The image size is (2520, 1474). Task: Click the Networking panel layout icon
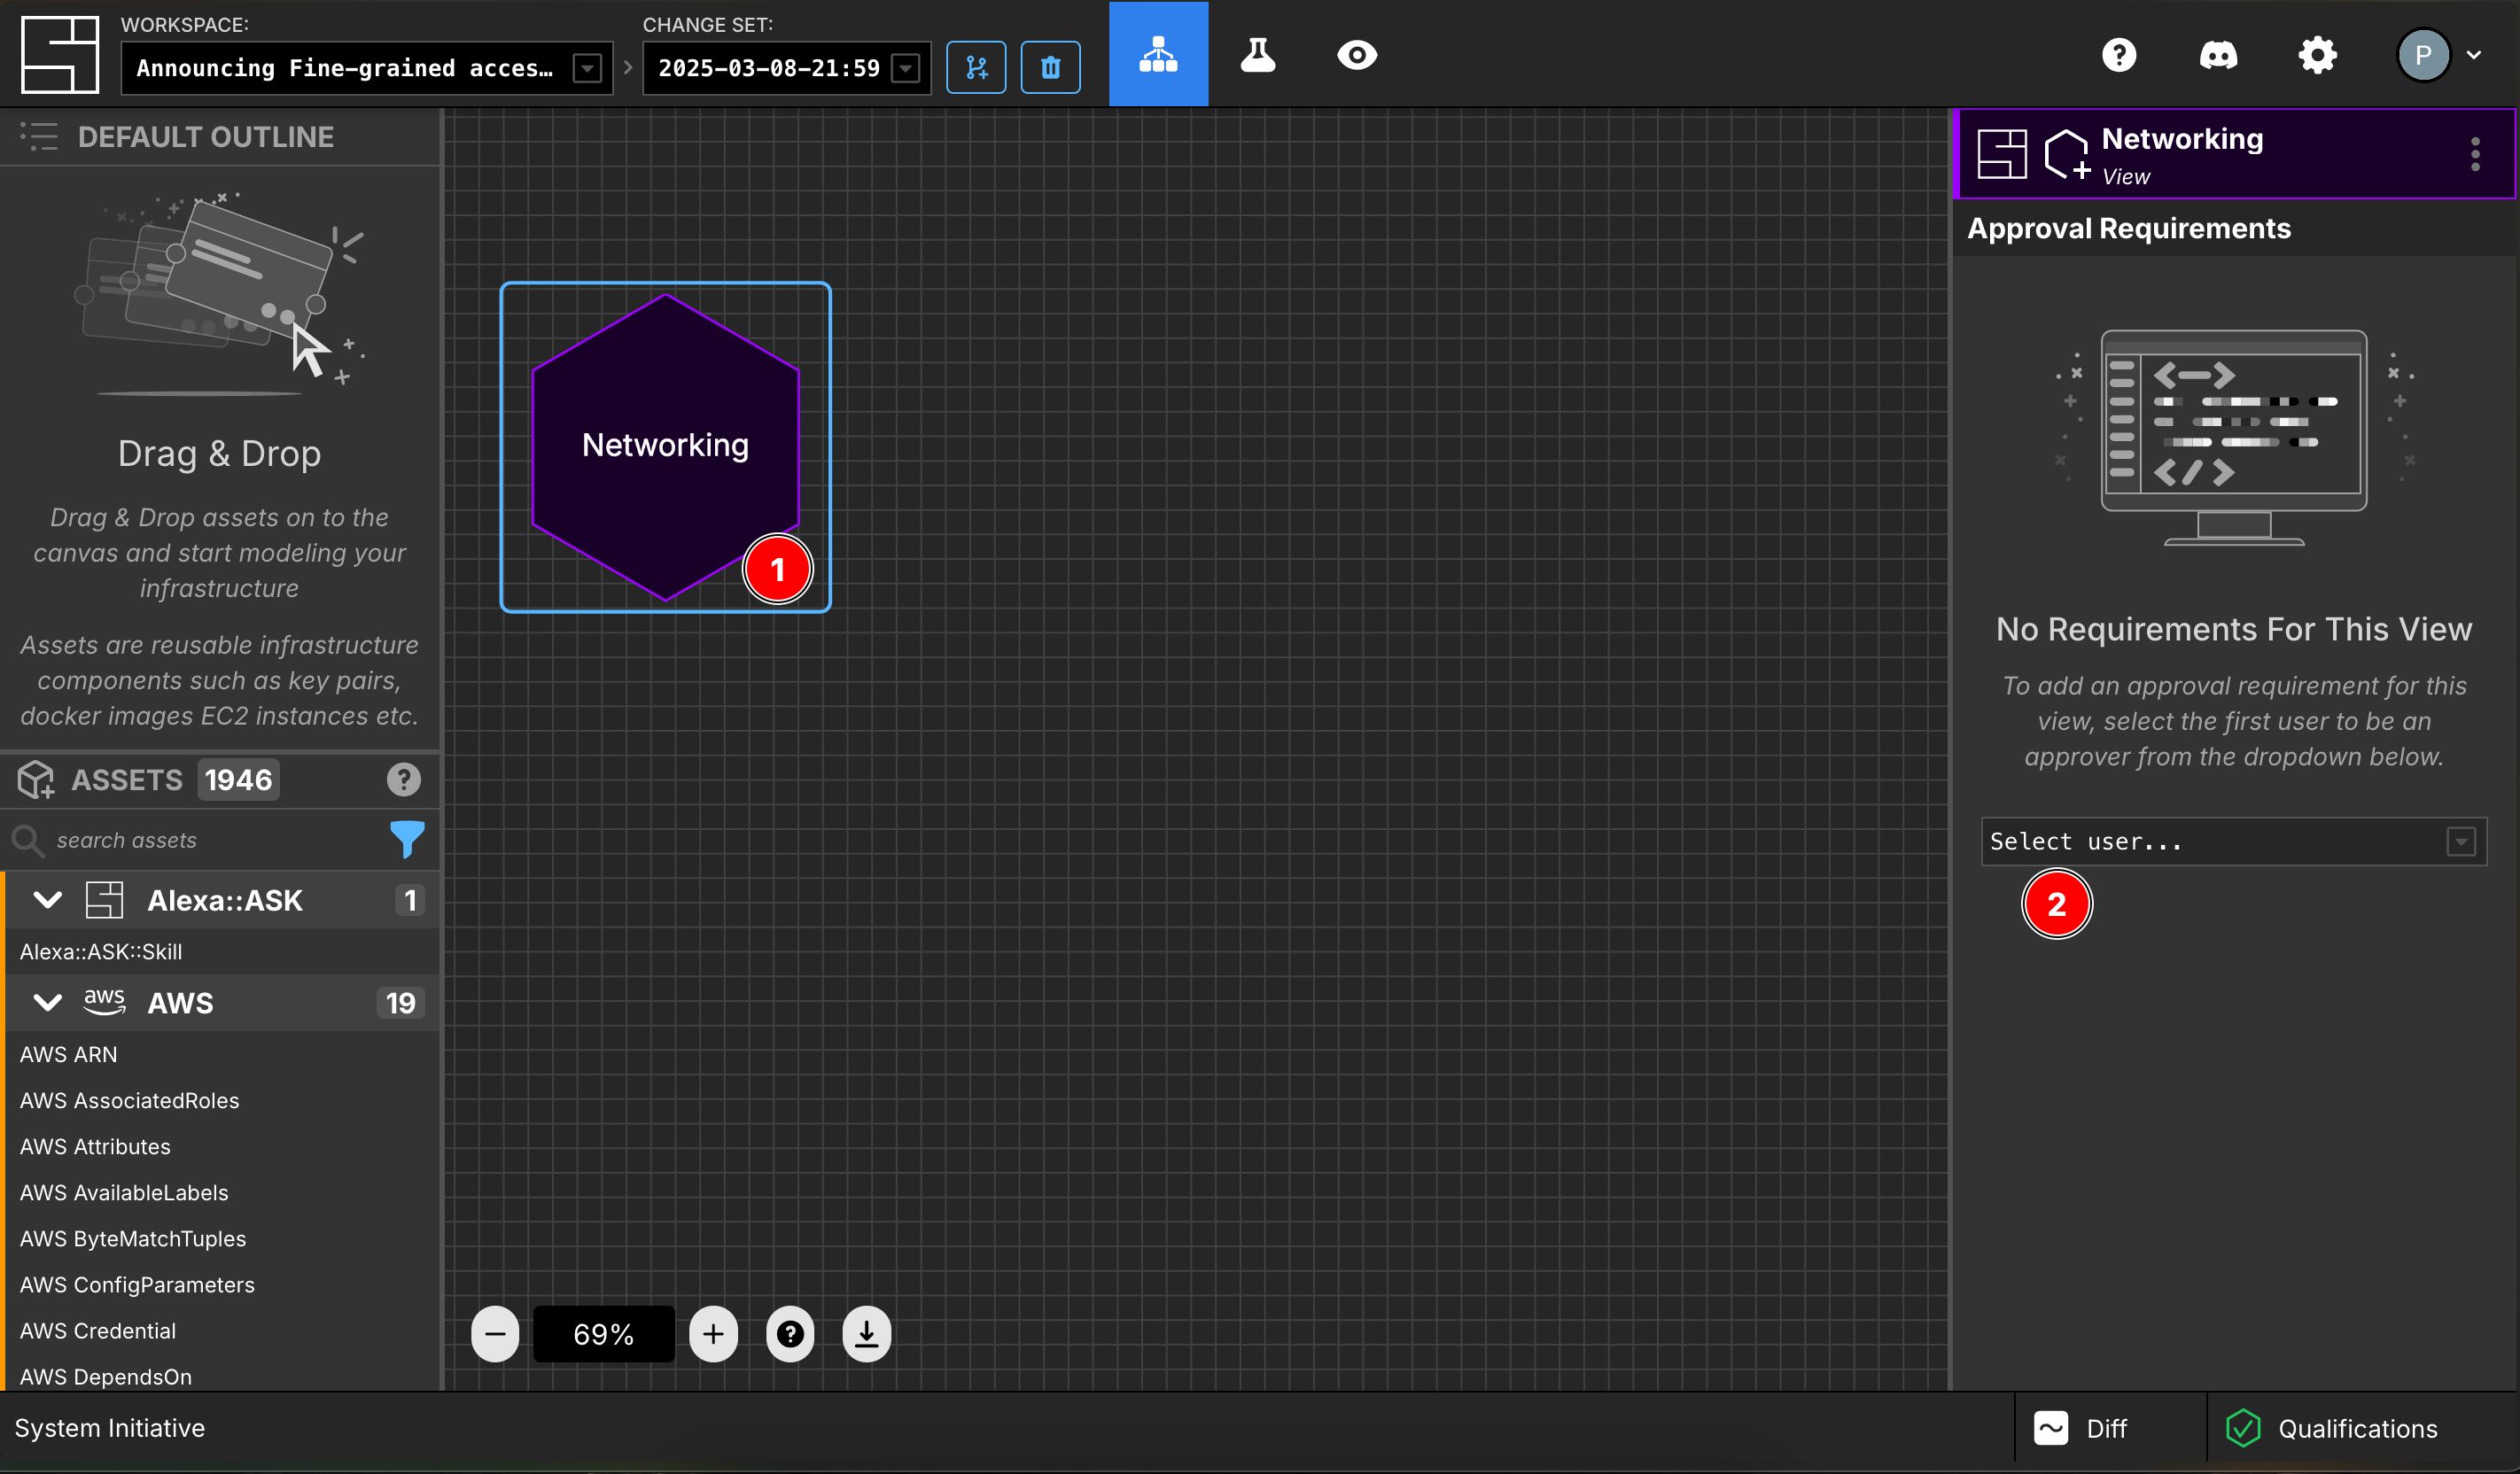(x=2002, y=154)
